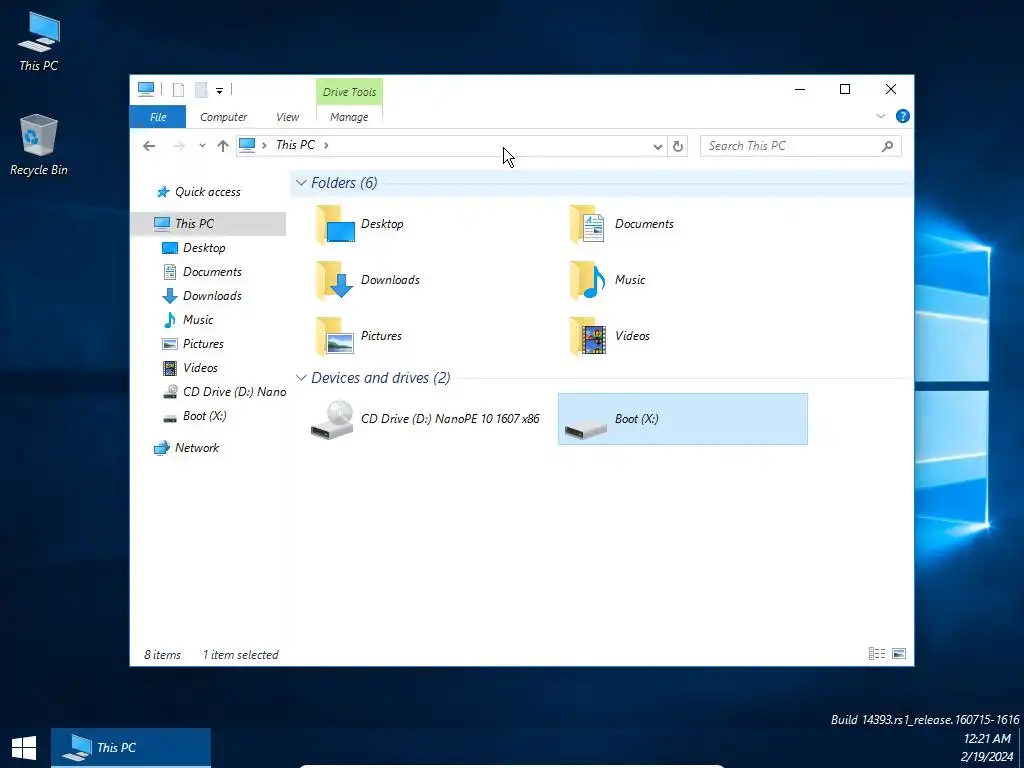Click the Drive Tools contextual tab header

(x=349, y=92)
